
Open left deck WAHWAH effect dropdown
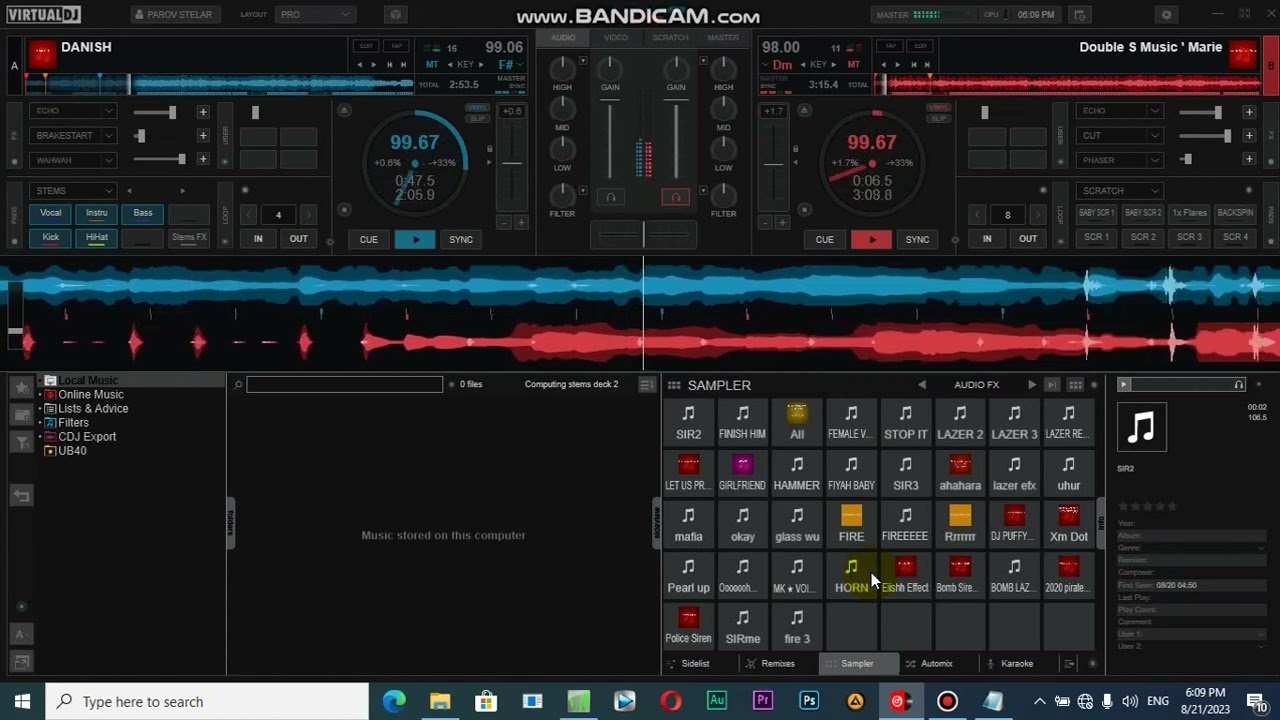coord(73,160)
